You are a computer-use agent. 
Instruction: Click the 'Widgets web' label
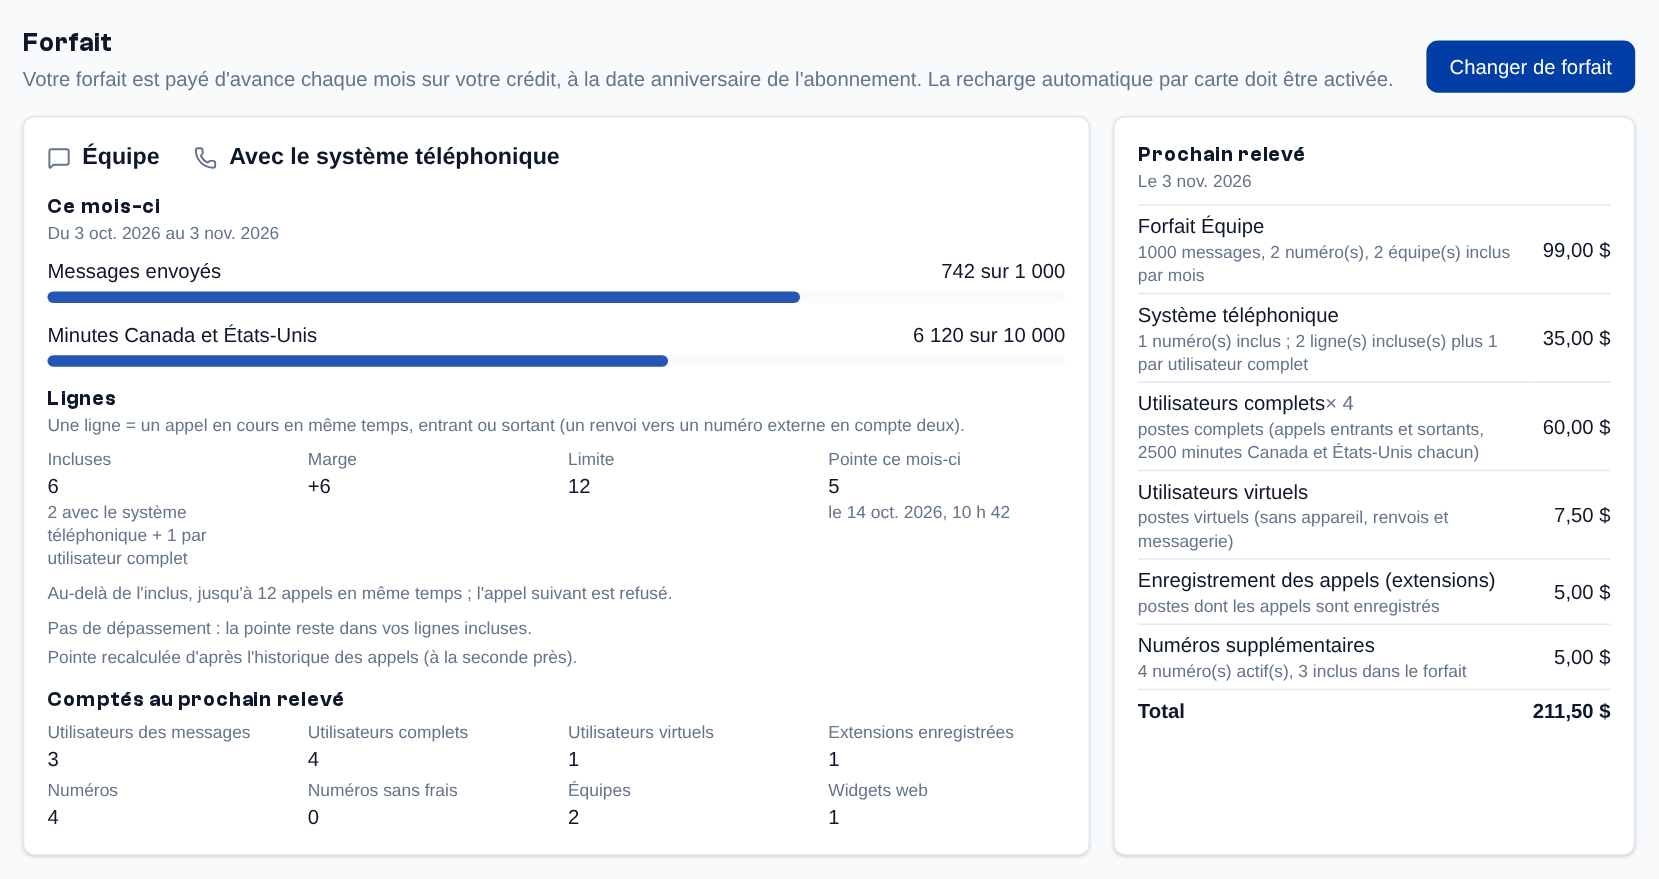(x=878, y=790)
